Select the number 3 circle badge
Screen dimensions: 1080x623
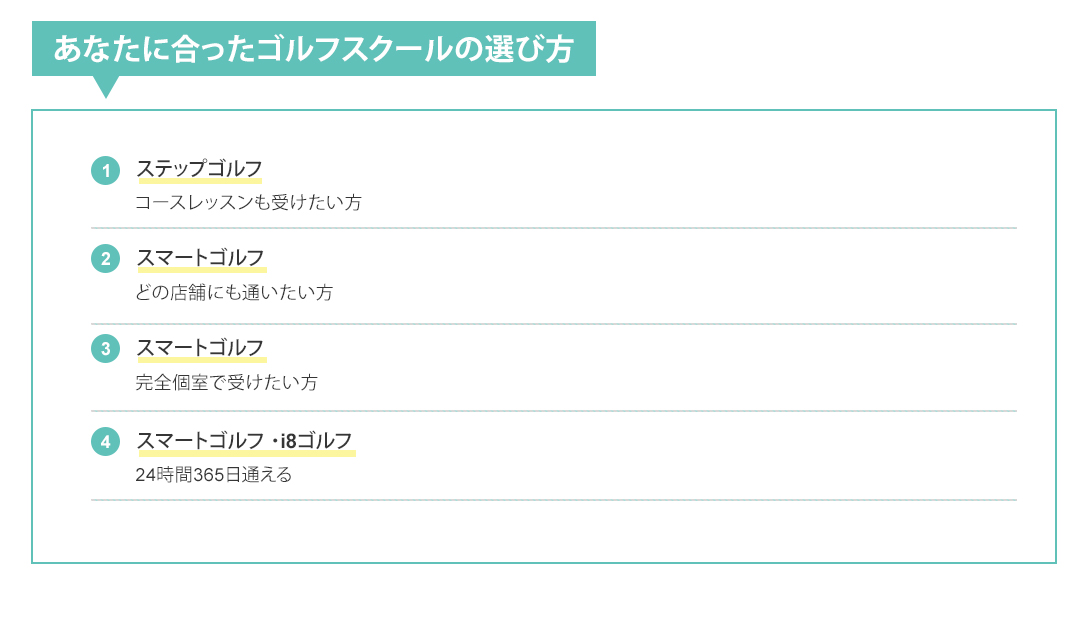pyautogui.click(x=105, y=349)
